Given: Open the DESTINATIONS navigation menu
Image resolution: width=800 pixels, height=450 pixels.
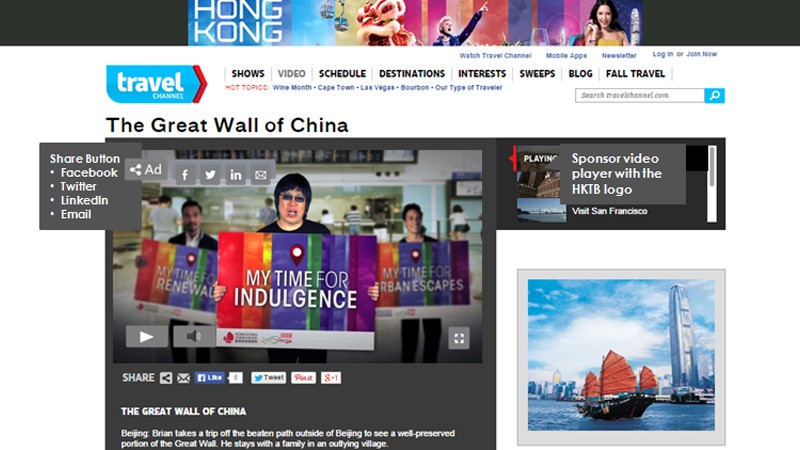Looking at the screenshot, I should [412, 74].
